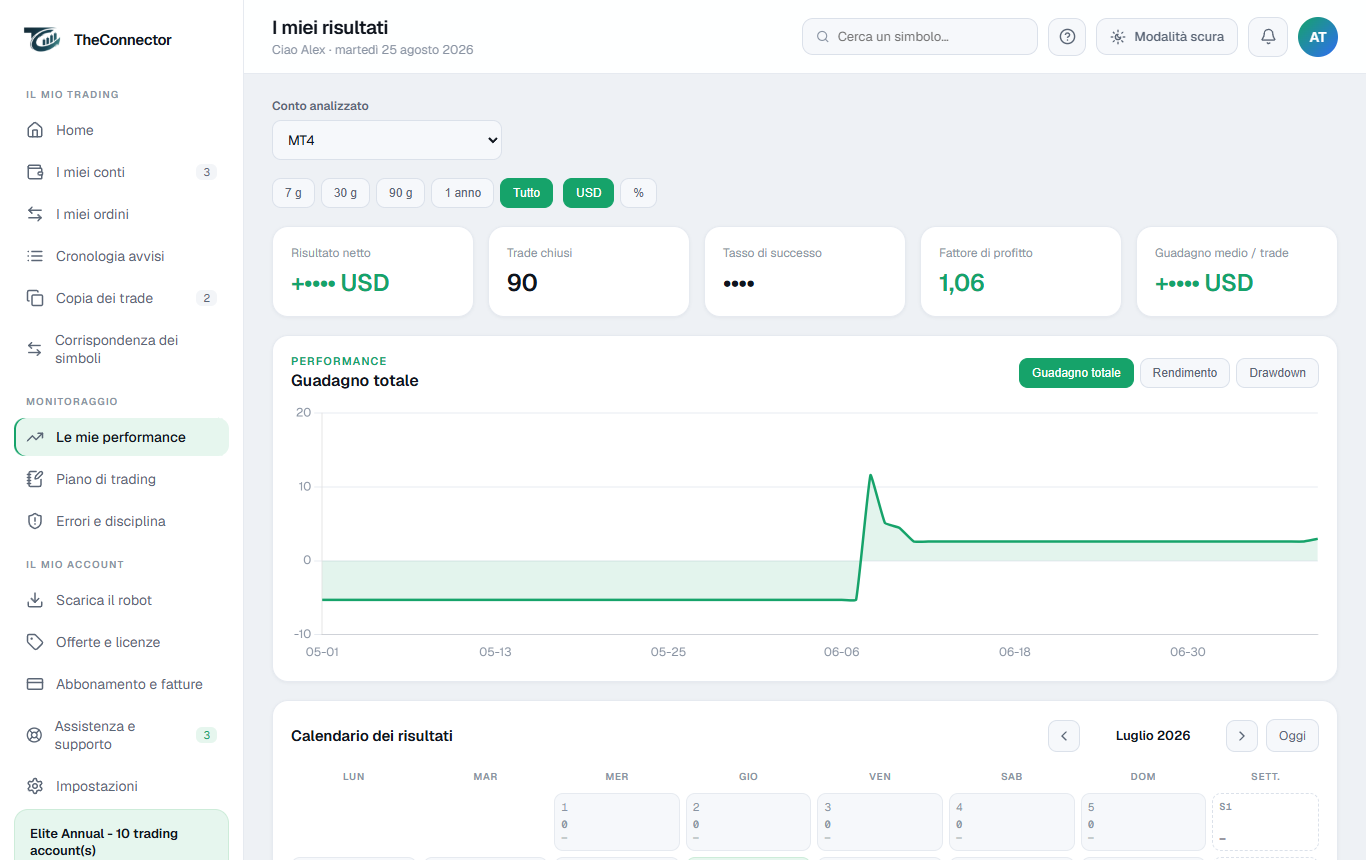The image size is (1366, 860).
Task: Click the sun icon on Modalità scura
Action: (x=1118, y=37)
